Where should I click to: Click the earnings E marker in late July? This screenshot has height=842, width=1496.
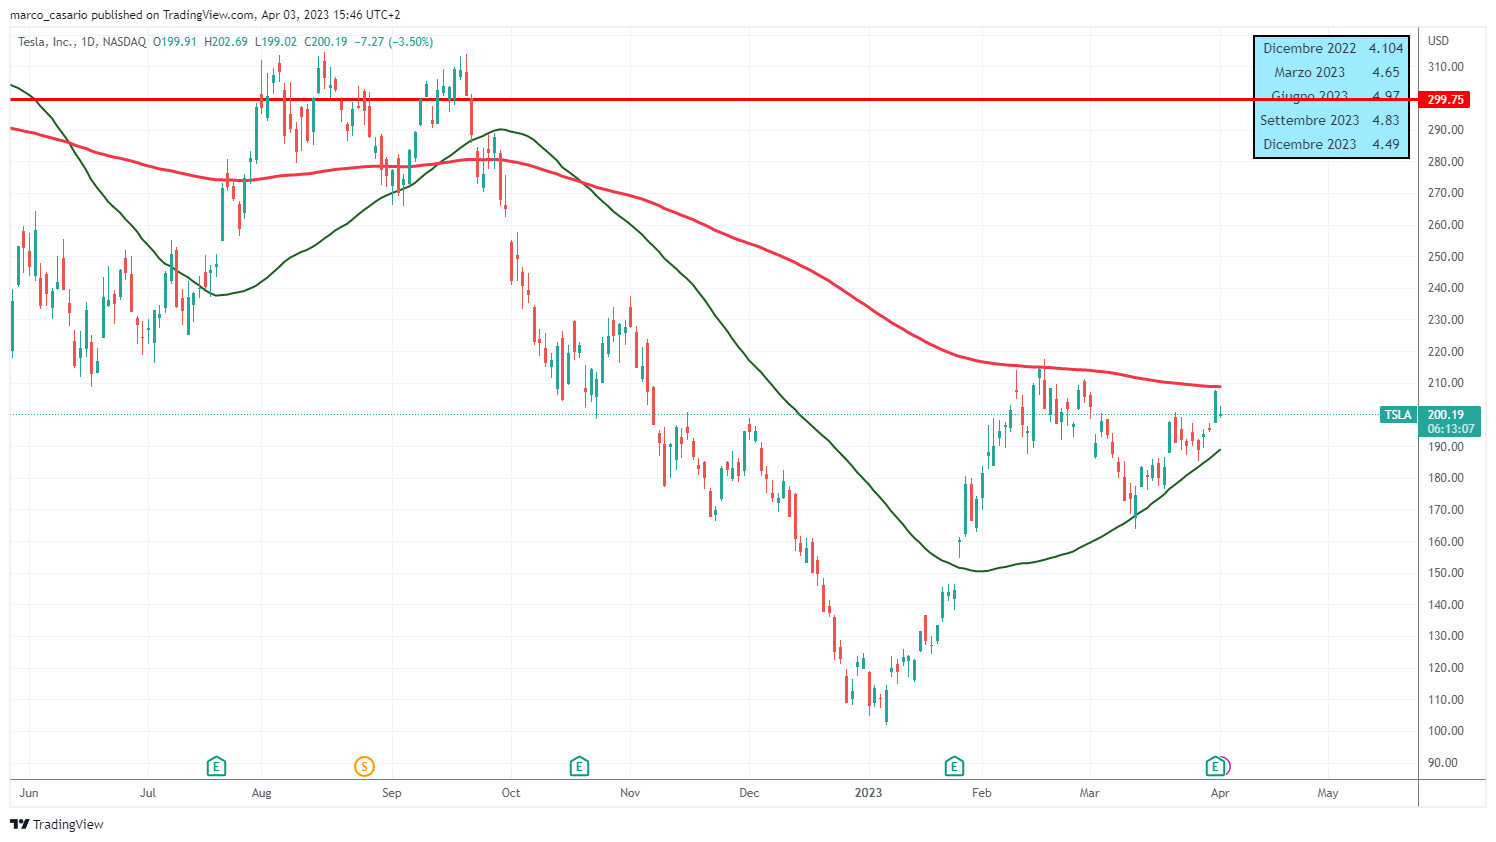(x=216, y=767)
